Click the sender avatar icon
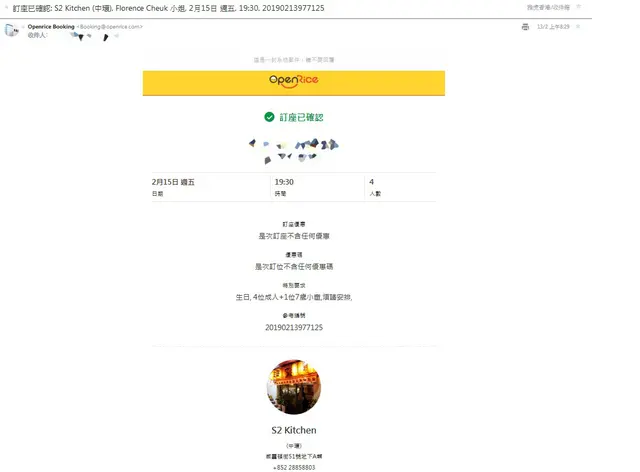The height and width of the screenshot is (472, 640). coord(11,30)
